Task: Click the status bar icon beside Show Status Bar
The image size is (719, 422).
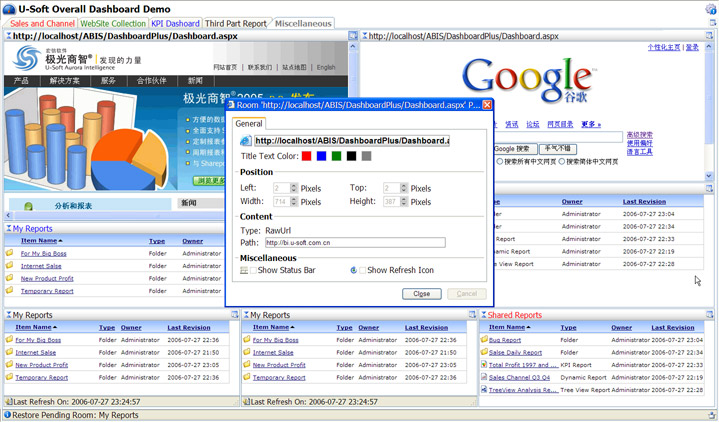Action: pos(244,270)
